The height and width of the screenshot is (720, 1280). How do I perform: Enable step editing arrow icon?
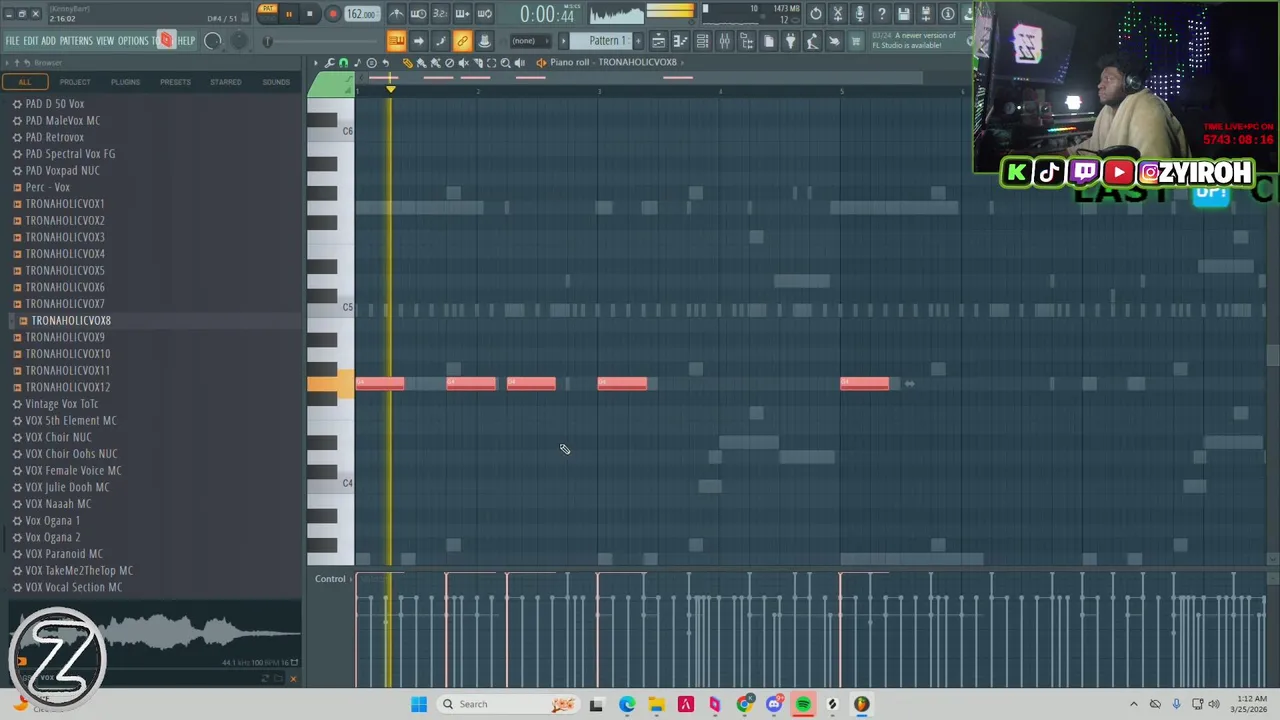point(418,41)
